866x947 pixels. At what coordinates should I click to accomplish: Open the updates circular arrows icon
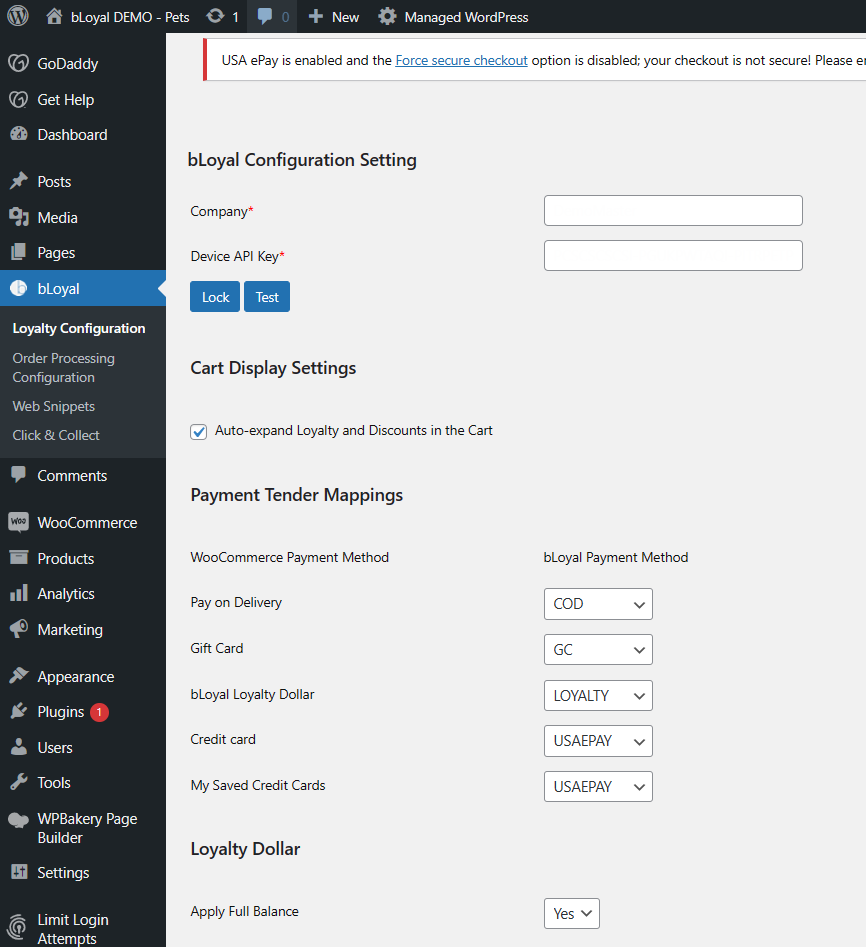(x=215, y=16)
